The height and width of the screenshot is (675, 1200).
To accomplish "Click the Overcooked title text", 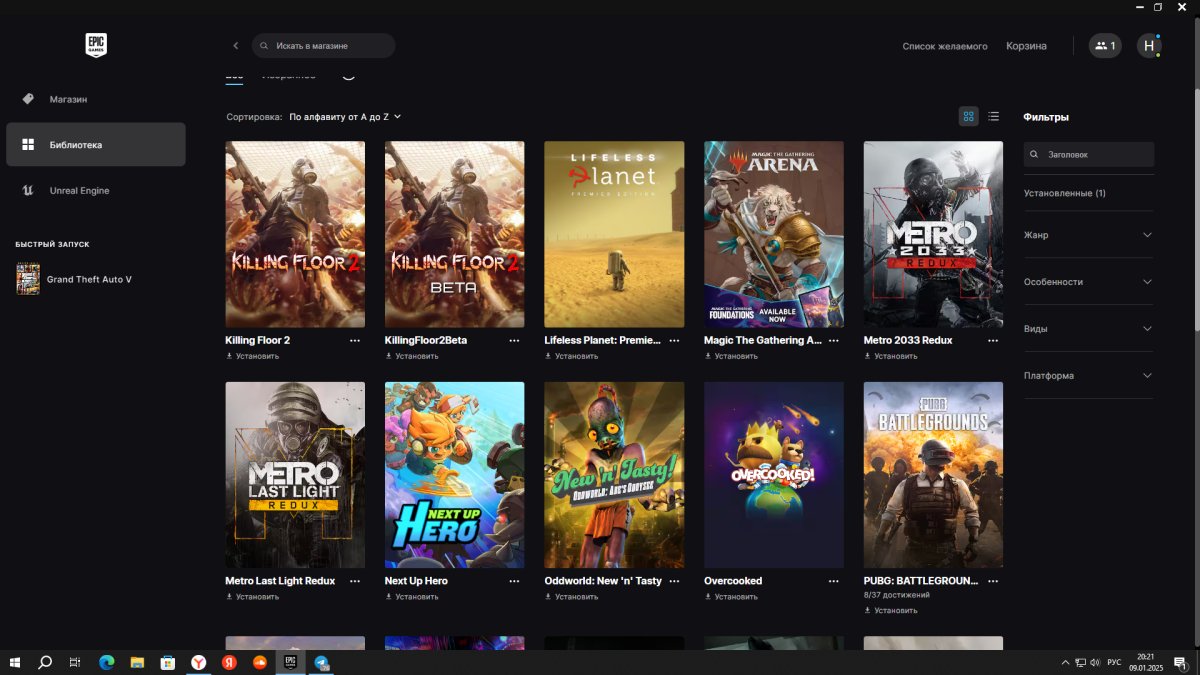I will pos(733,581).
